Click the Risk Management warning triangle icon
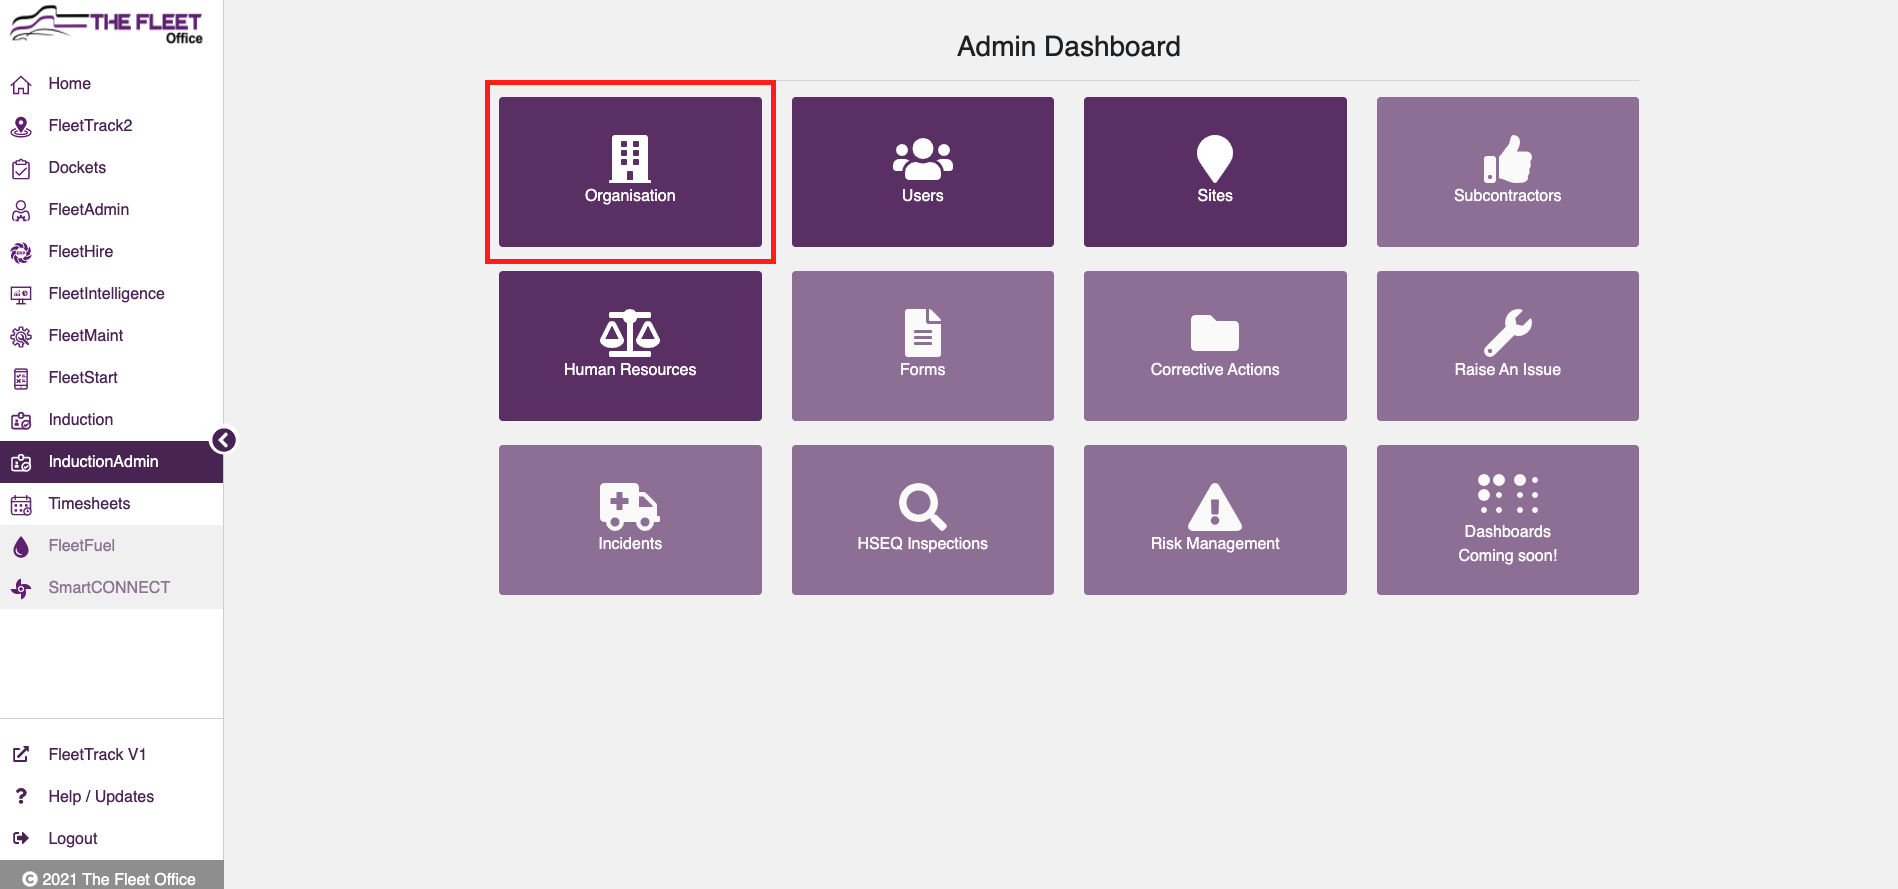 click(x=1215, y=507)
